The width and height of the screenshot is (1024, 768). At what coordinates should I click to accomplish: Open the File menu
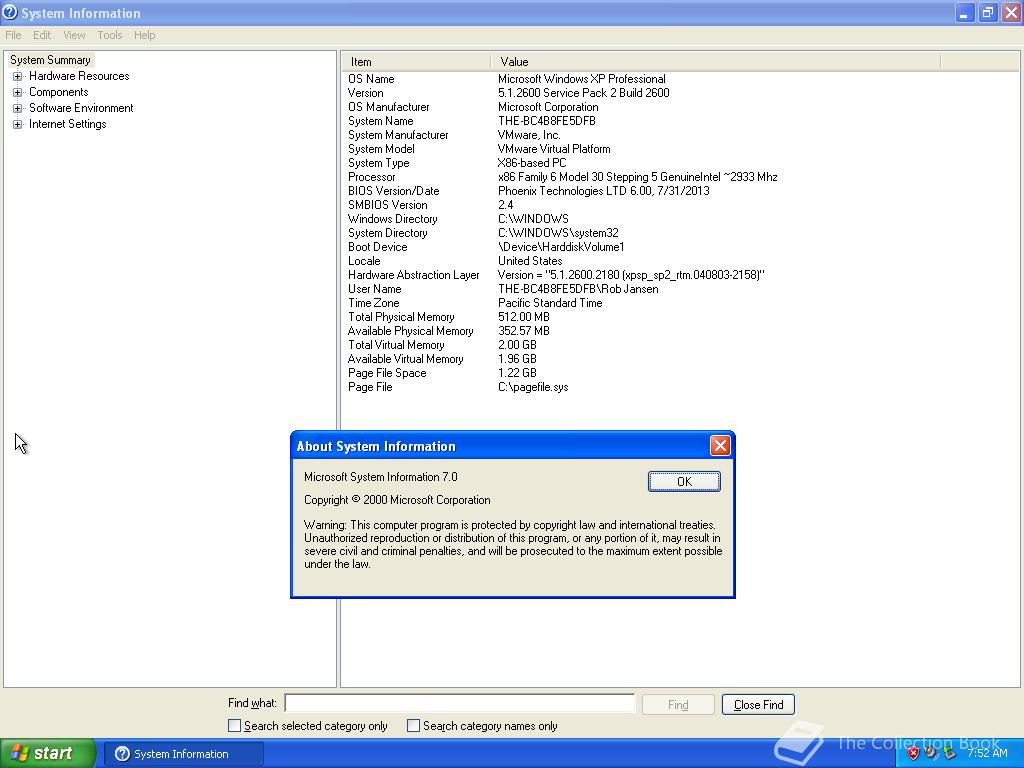(13, 35)
